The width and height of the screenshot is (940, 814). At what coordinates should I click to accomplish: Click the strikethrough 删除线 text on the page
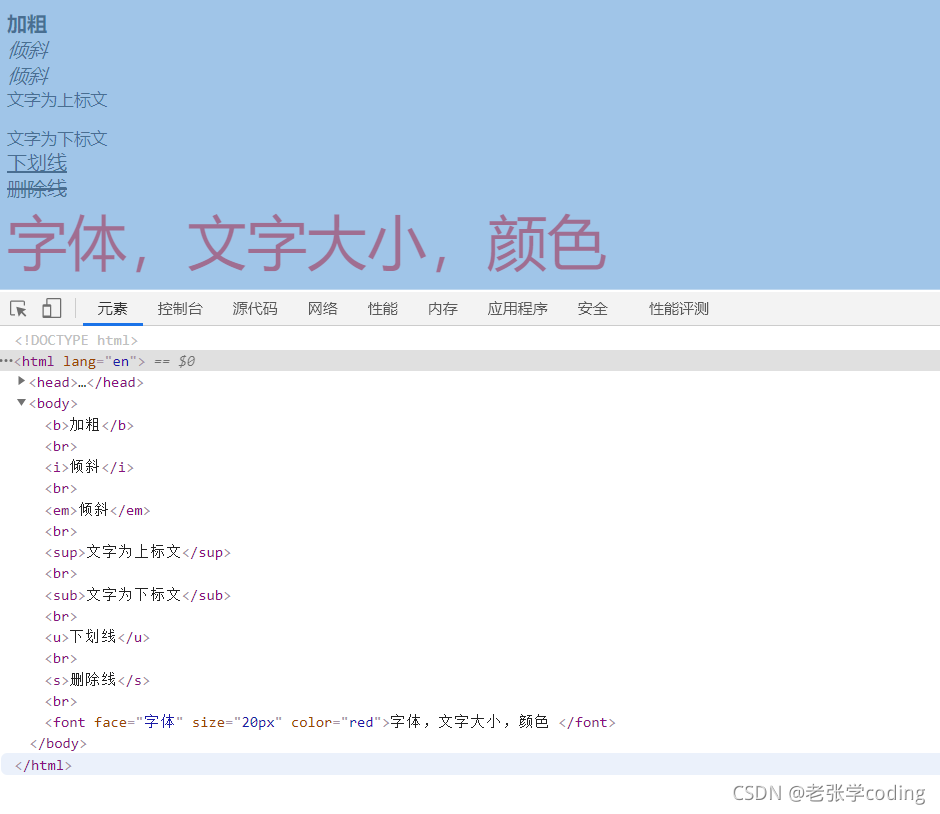tap(36, 188)
